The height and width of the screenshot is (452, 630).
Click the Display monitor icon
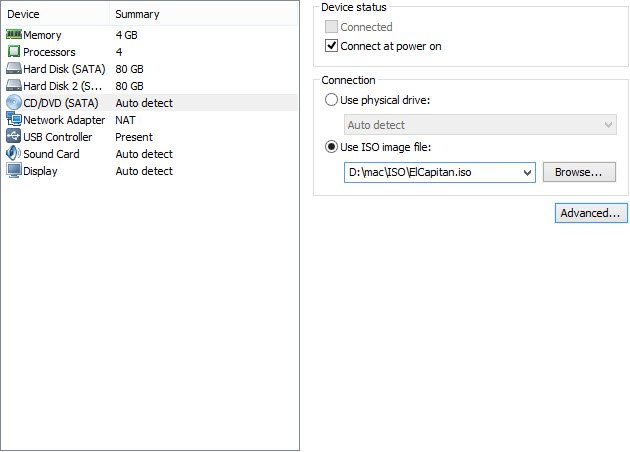click(14, 170)
